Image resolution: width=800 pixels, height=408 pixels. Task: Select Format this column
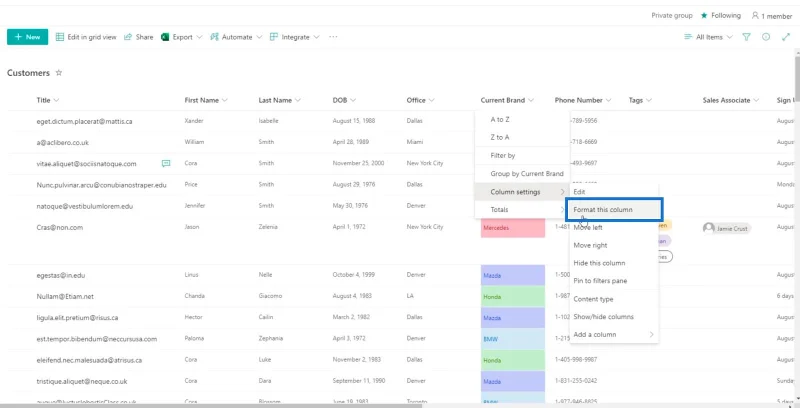(614, 210)
